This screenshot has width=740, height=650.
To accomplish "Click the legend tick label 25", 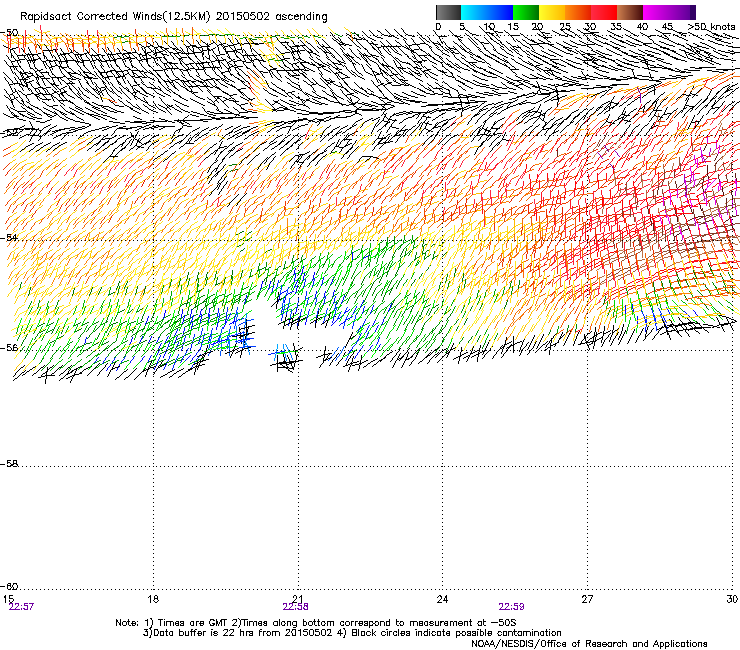I will (564, 27).
